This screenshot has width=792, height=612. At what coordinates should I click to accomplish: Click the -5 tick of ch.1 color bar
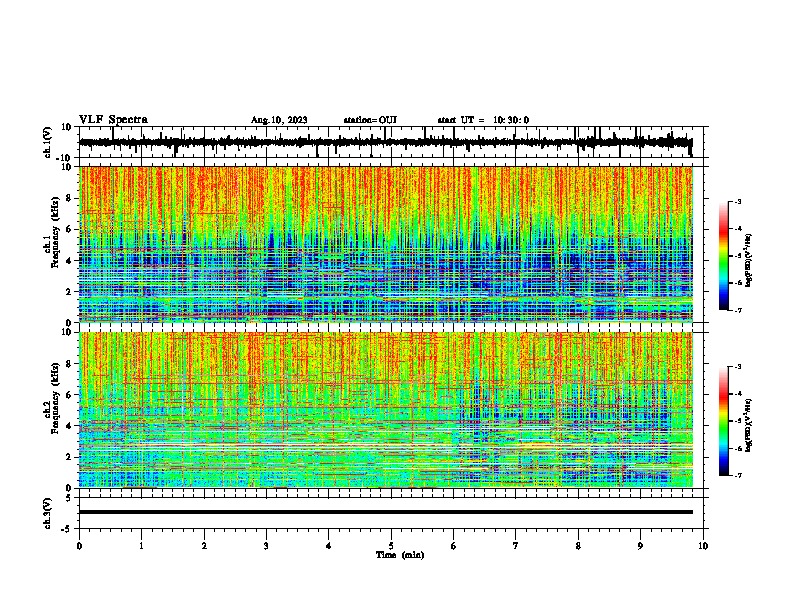[x=737, y=256]
